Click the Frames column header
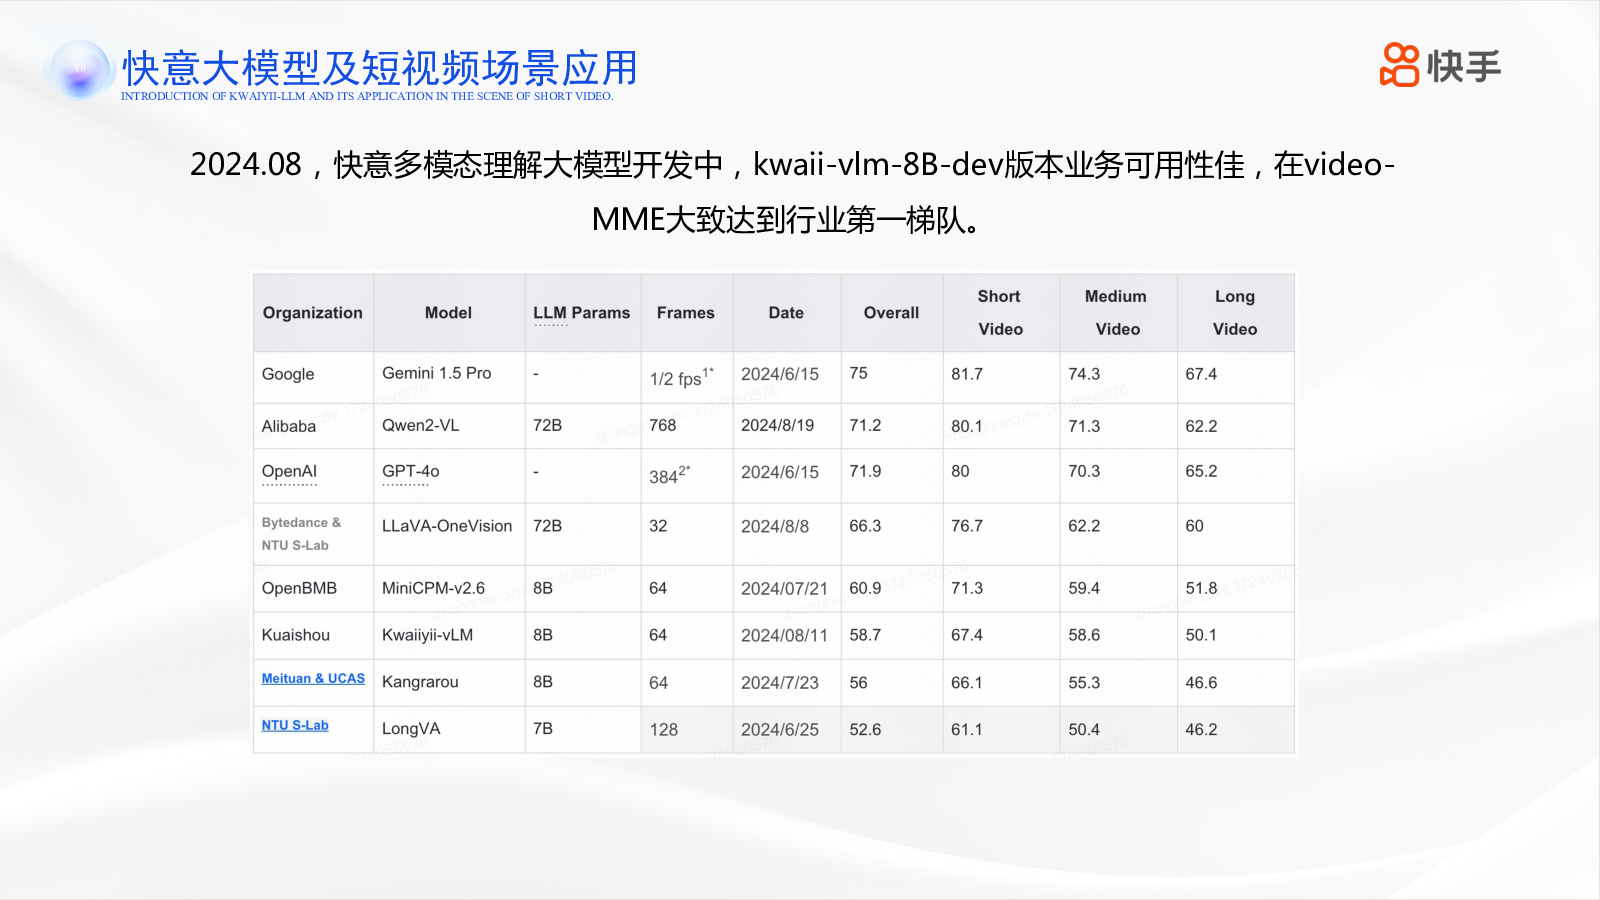This screenshot has width=1600, height=900. pyautogui.click(x=686, y=313)
